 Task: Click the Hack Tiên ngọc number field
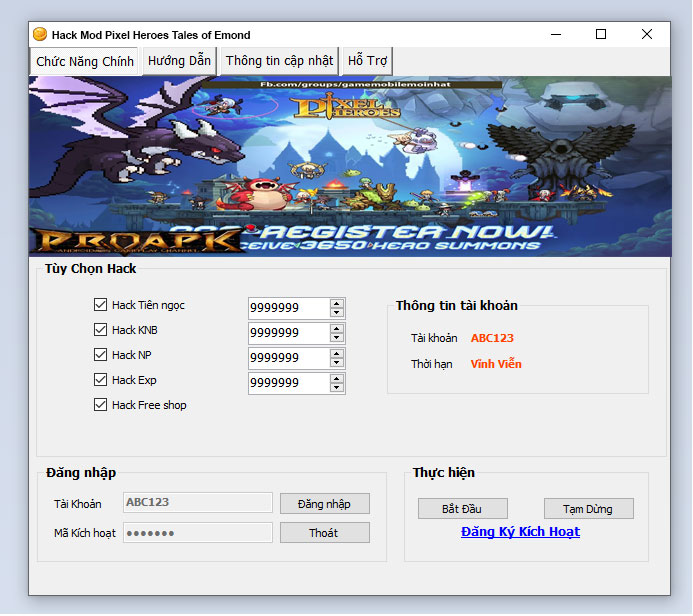[287, 308]
